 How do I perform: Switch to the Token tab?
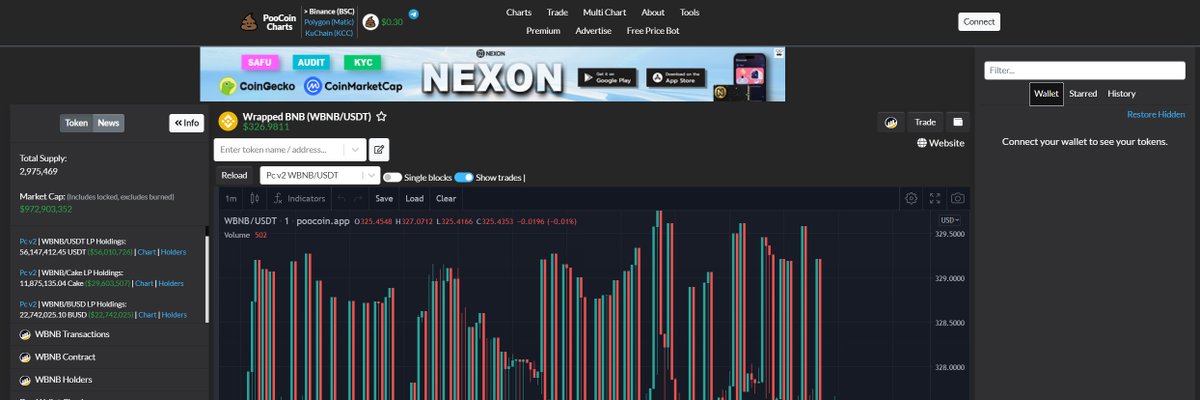point(77,123)
